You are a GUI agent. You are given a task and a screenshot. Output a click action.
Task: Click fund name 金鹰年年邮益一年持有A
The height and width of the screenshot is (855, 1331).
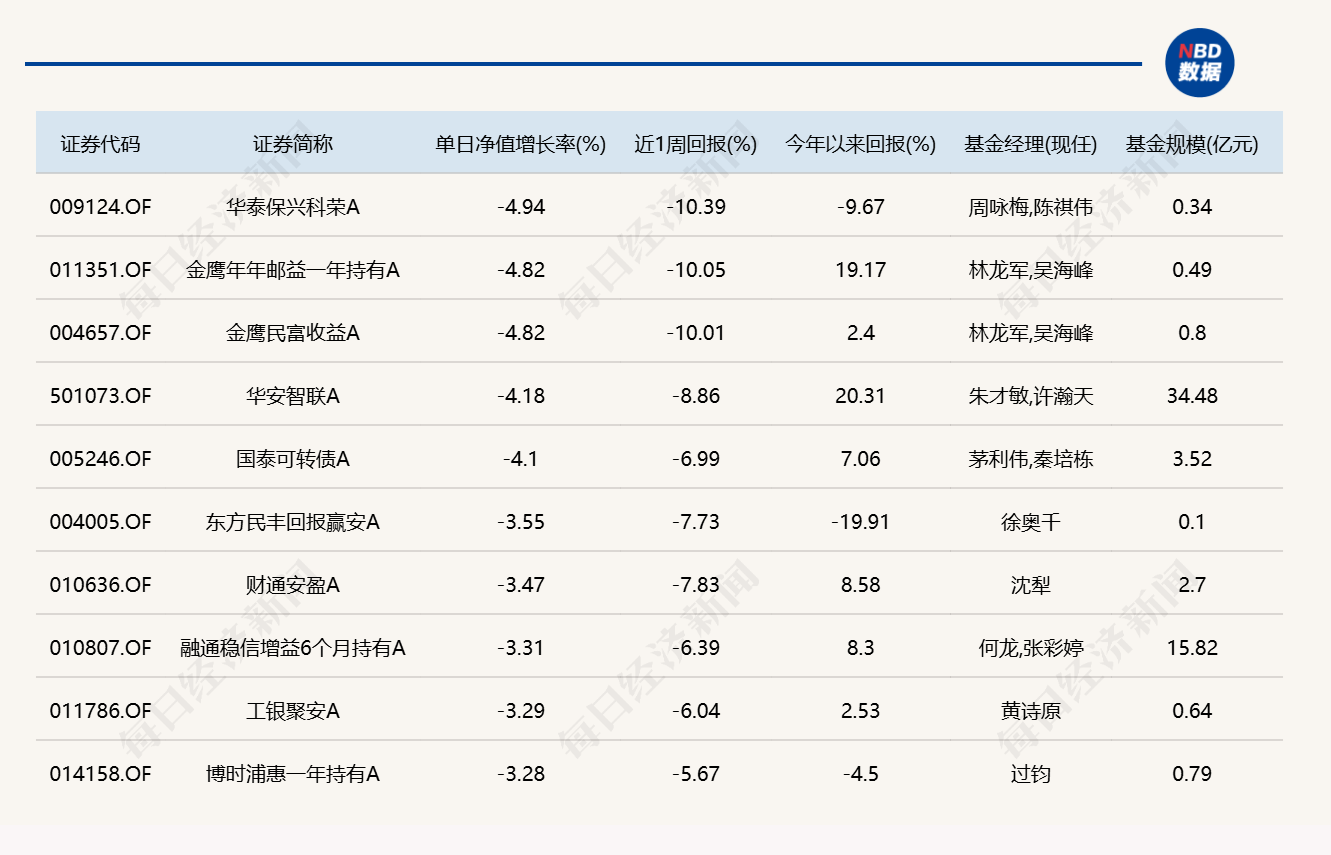pos(293,270)
